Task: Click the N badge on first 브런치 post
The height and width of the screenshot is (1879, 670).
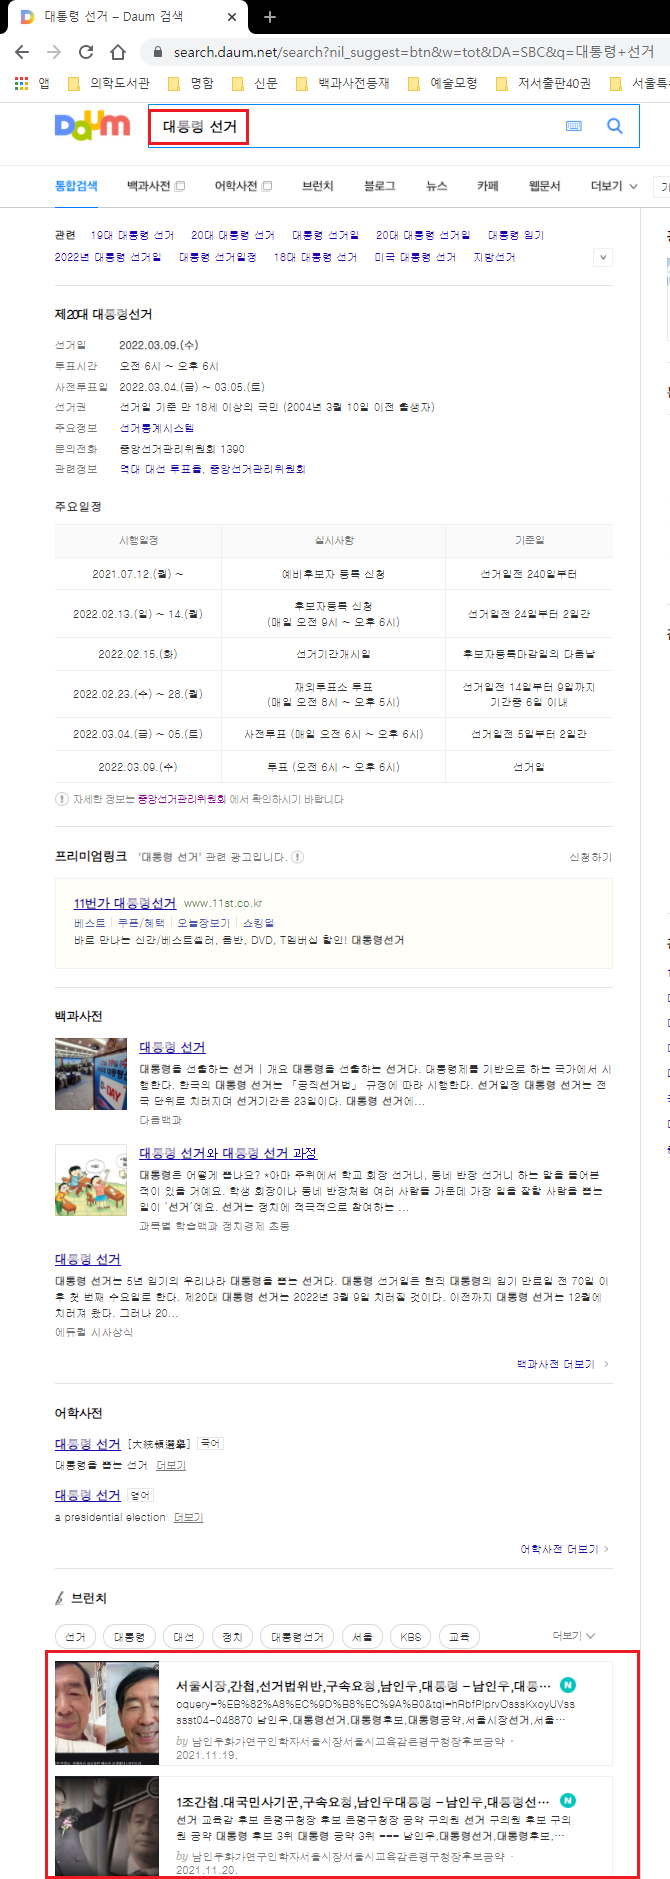Action: (x=568, y=1685)
